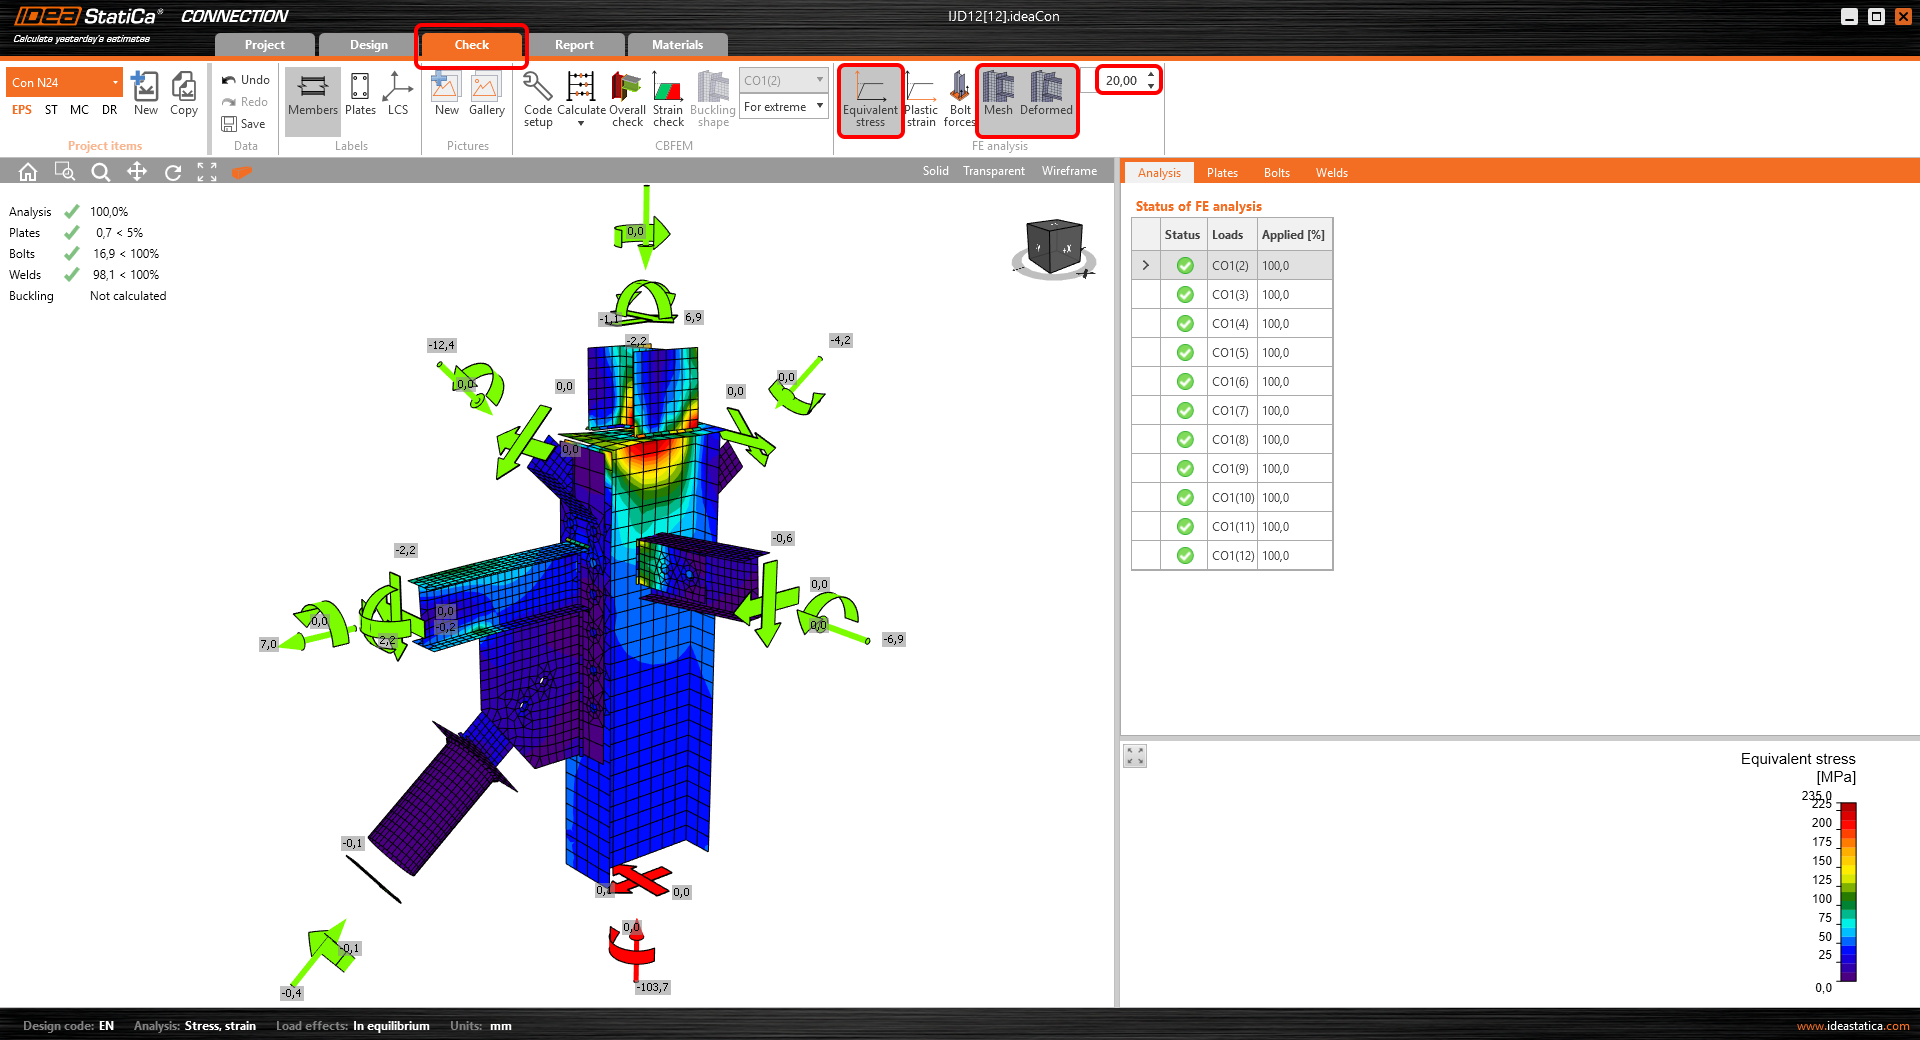The image size is (1920, 1040).
Task: Click the New project item icon
Action: (146, 94)
